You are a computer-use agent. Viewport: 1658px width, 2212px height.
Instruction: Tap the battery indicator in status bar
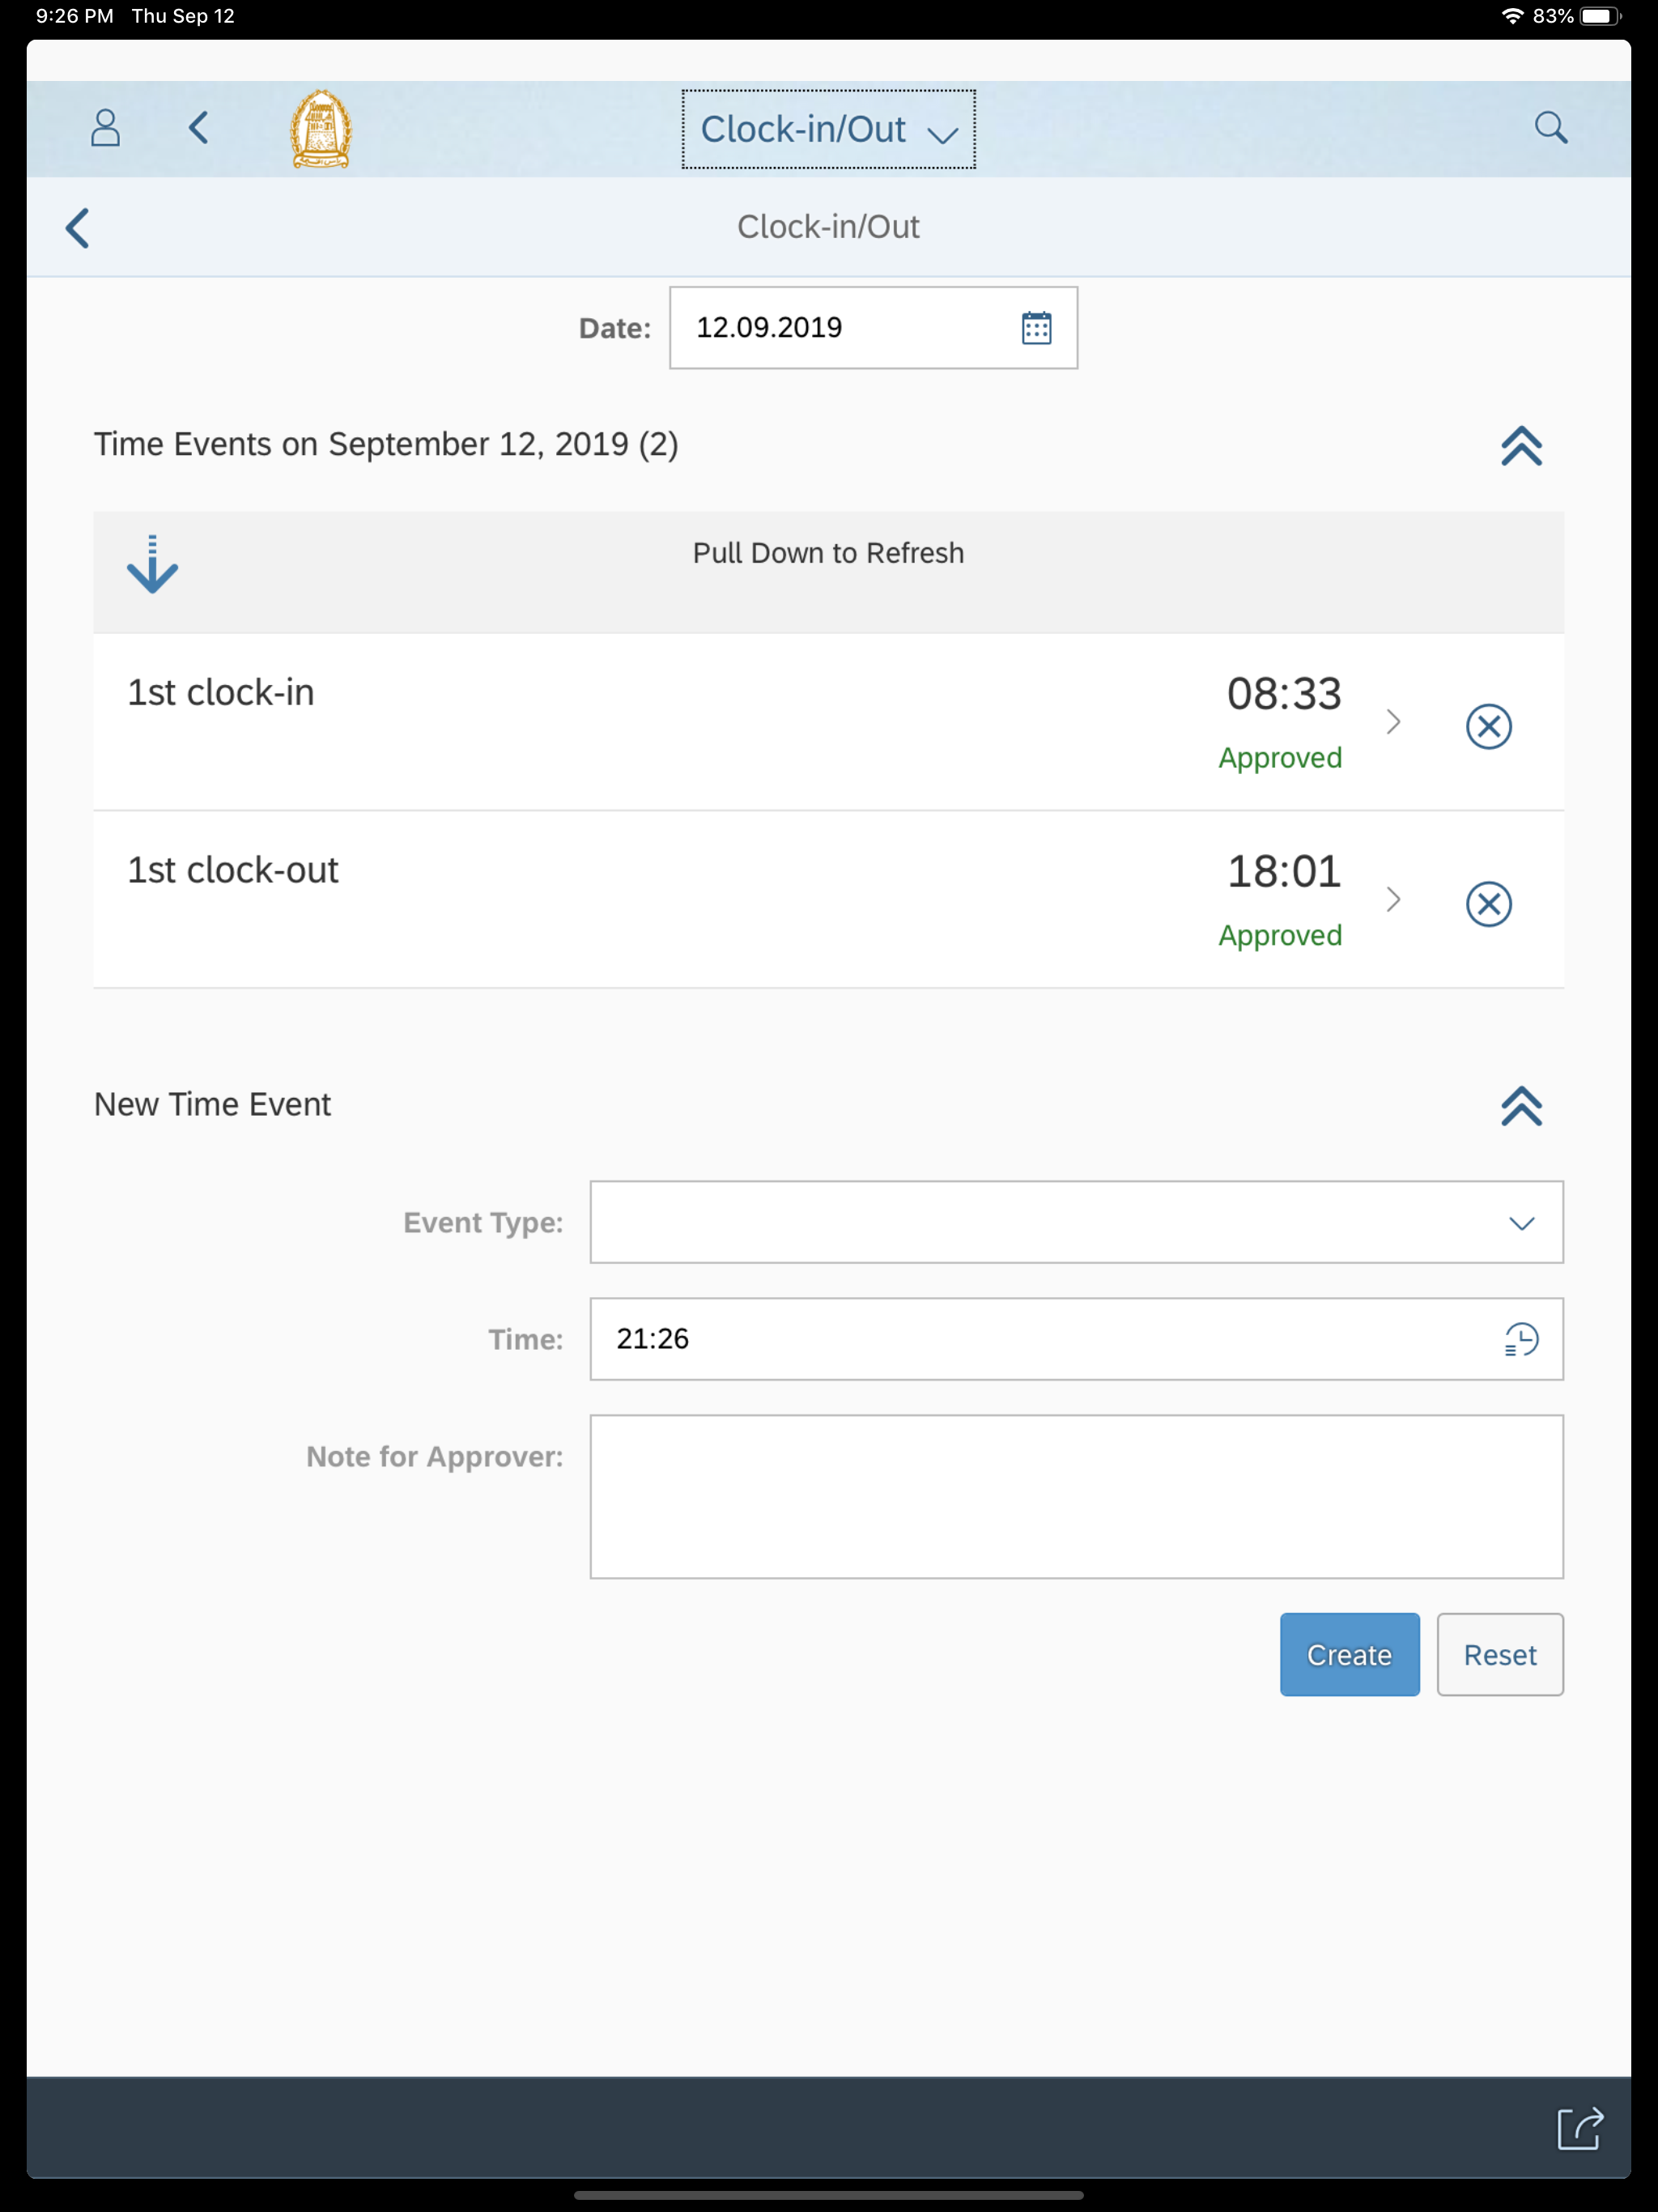pyautogui.click(x=1600, y=16)
